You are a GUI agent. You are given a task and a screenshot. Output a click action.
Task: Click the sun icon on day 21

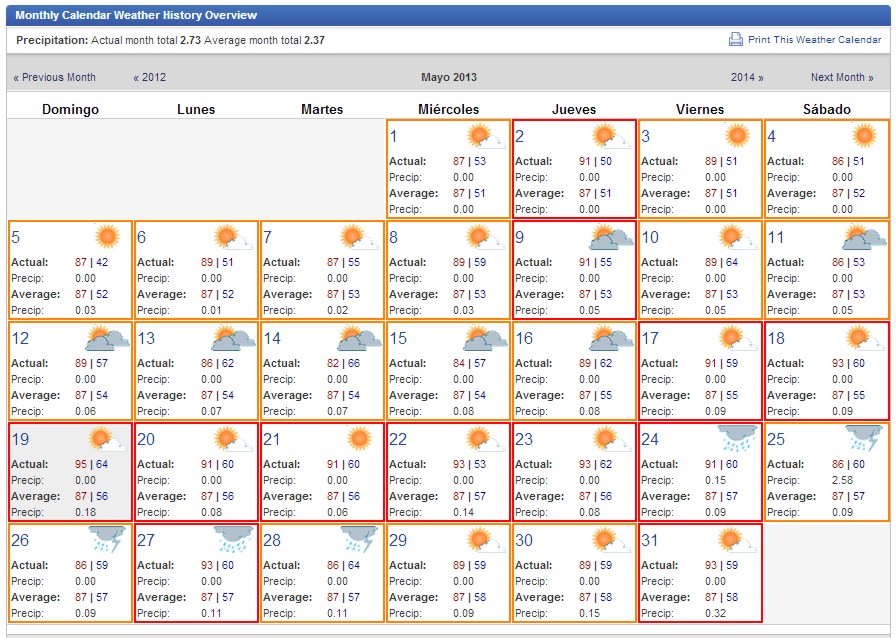point(359,438)
